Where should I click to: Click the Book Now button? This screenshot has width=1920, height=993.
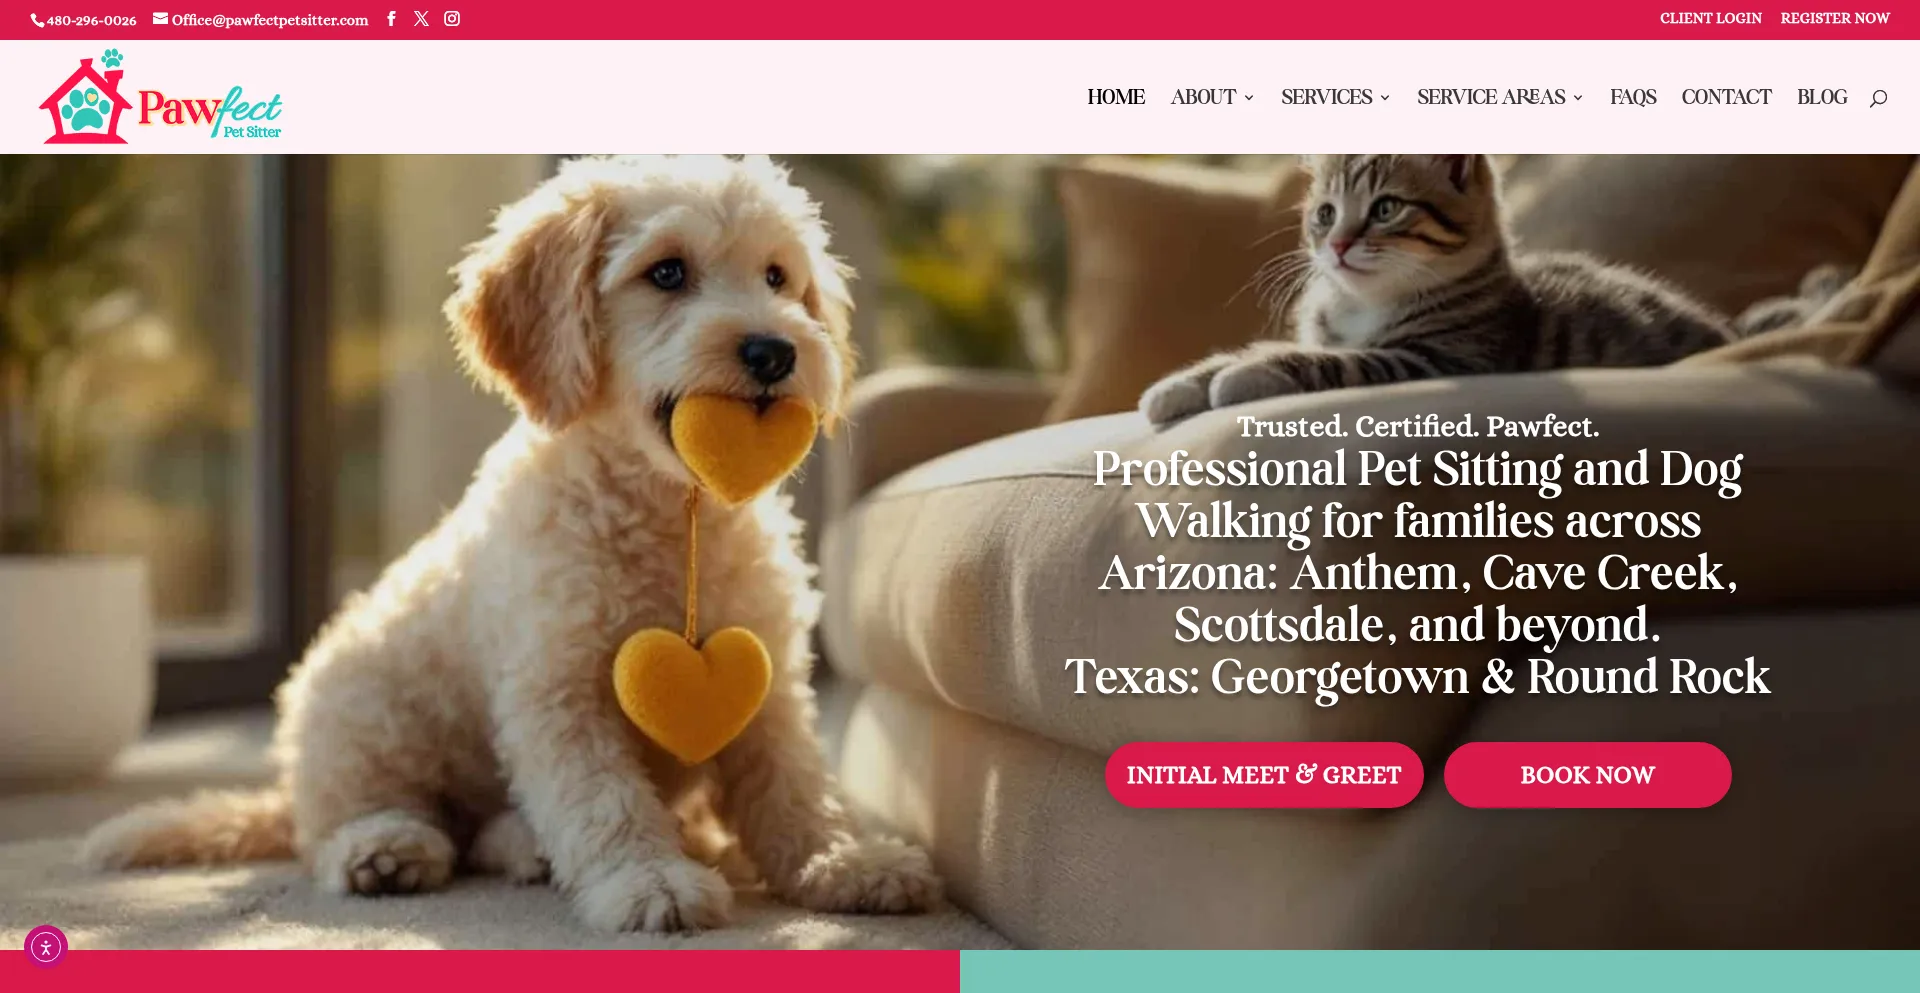[x=1587, y=775]
